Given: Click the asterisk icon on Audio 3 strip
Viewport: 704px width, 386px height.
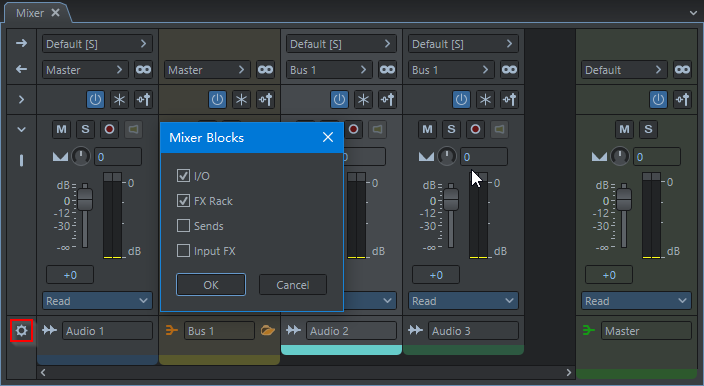Looking at the screenshot, I should point(485,100).
